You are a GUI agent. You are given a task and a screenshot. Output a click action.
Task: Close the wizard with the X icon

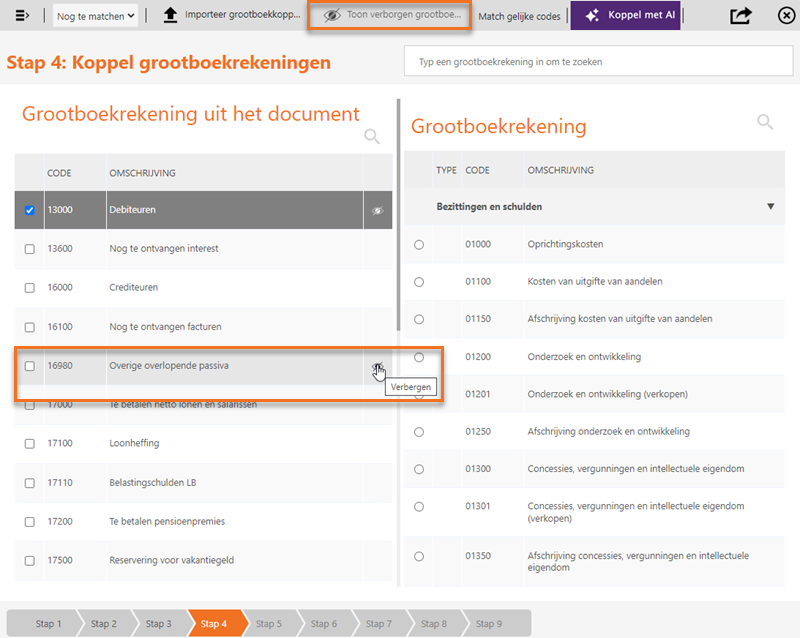click(786, 16)
